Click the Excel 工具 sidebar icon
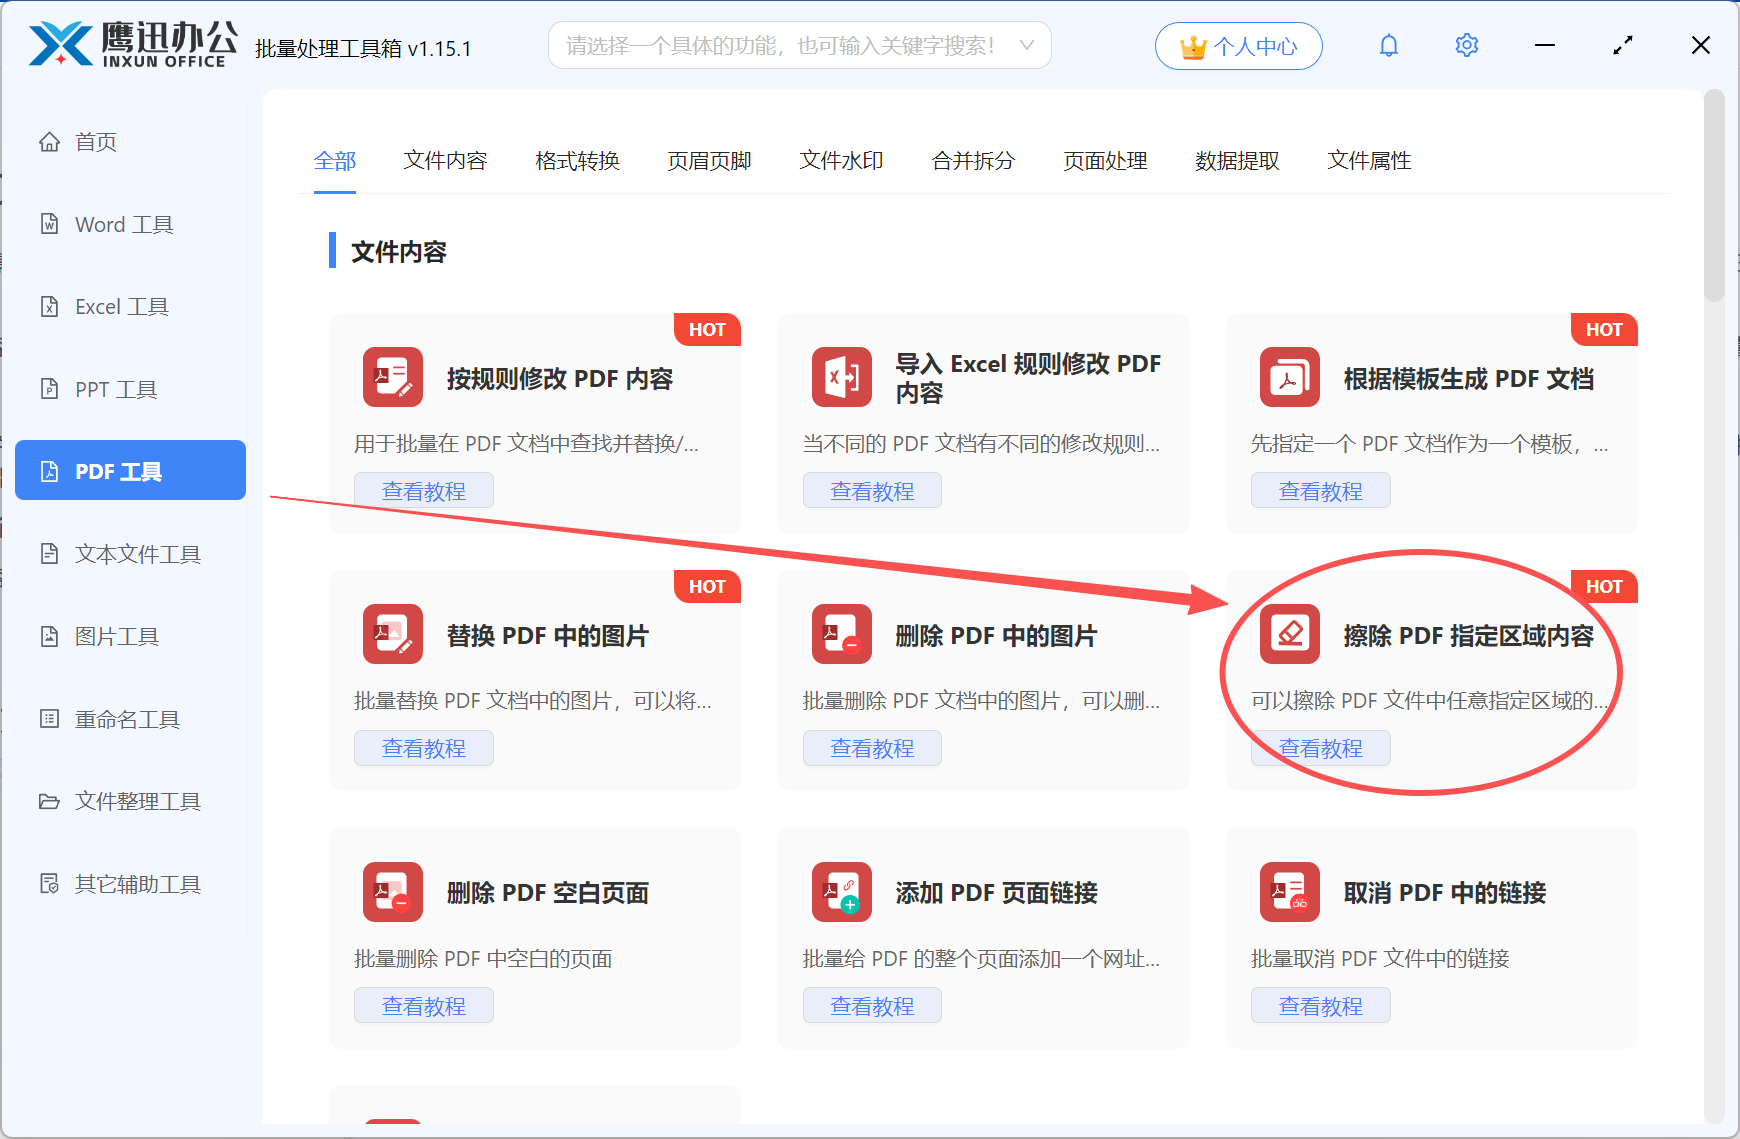 point(49,307)
